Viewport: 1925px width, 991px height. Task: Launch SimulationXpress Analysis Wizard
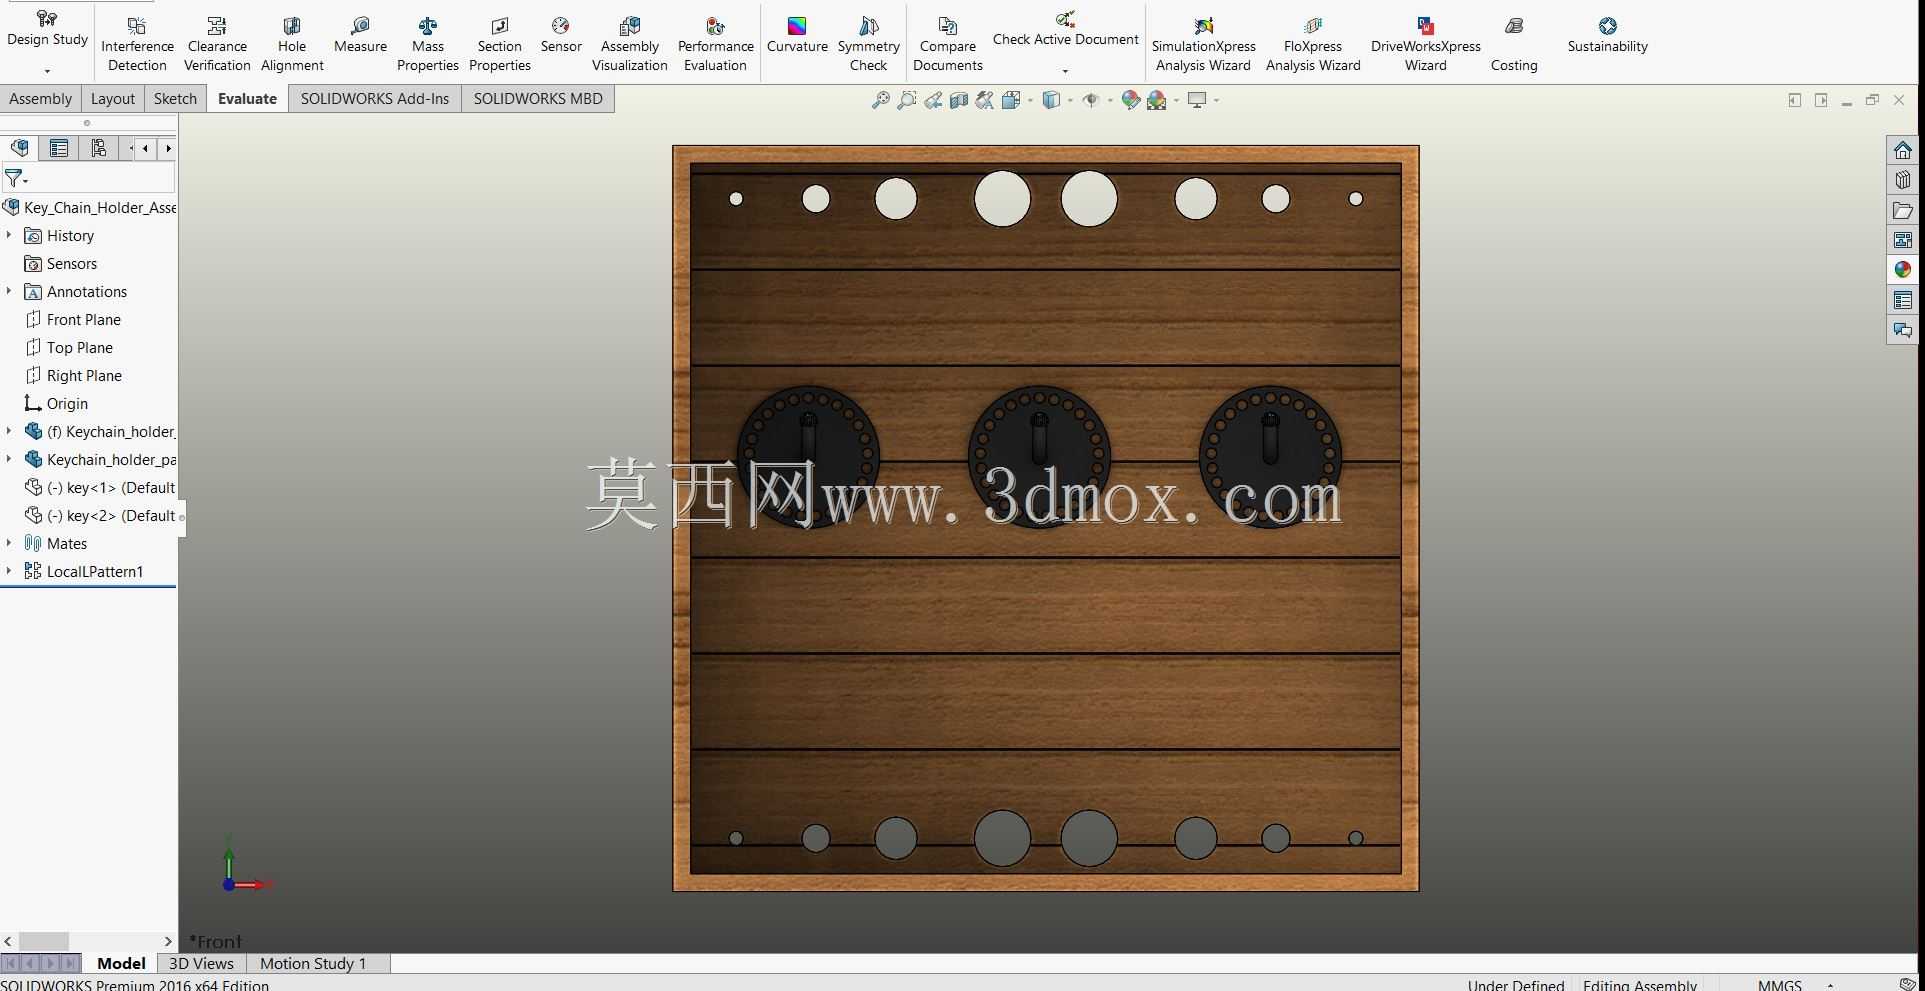click(1204, 45)
